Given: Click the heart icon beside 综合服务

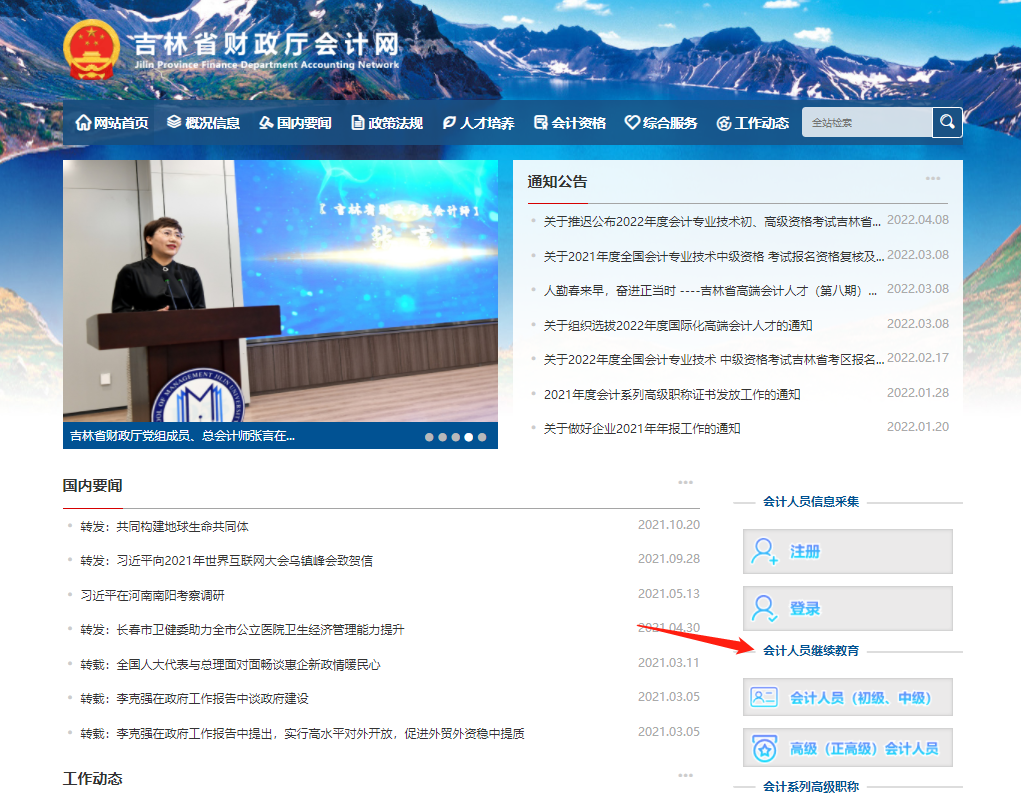Looking at the screenshot, I should (630, 122).
